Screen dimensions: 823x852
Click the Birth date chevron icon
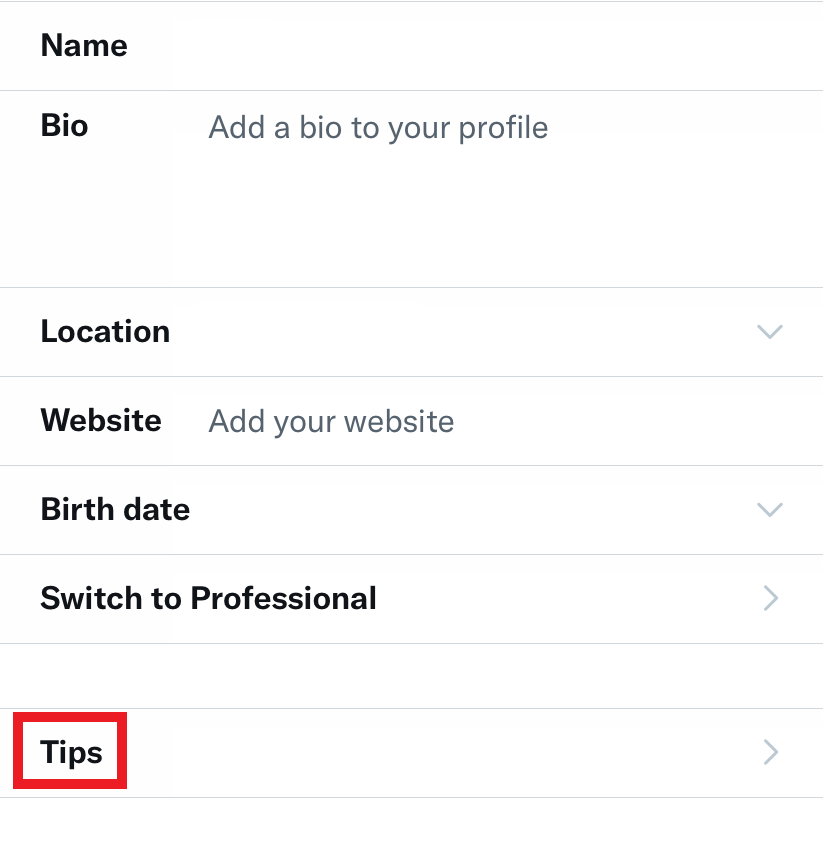pos(770,509)
